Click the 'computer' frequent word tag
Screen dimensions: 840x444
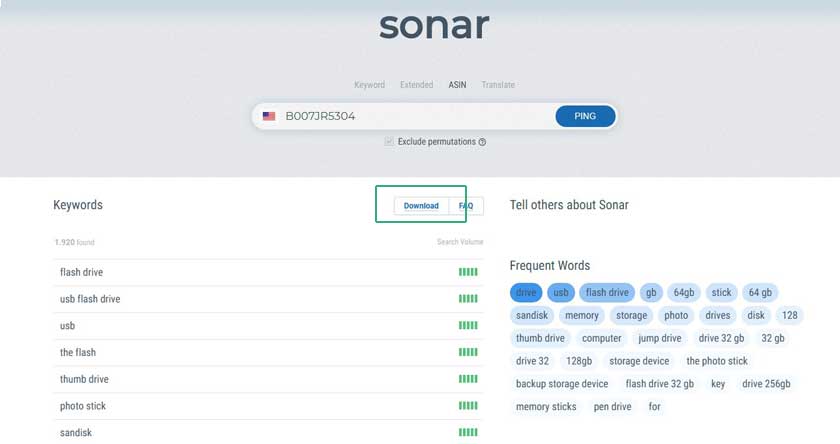point(602,338)
